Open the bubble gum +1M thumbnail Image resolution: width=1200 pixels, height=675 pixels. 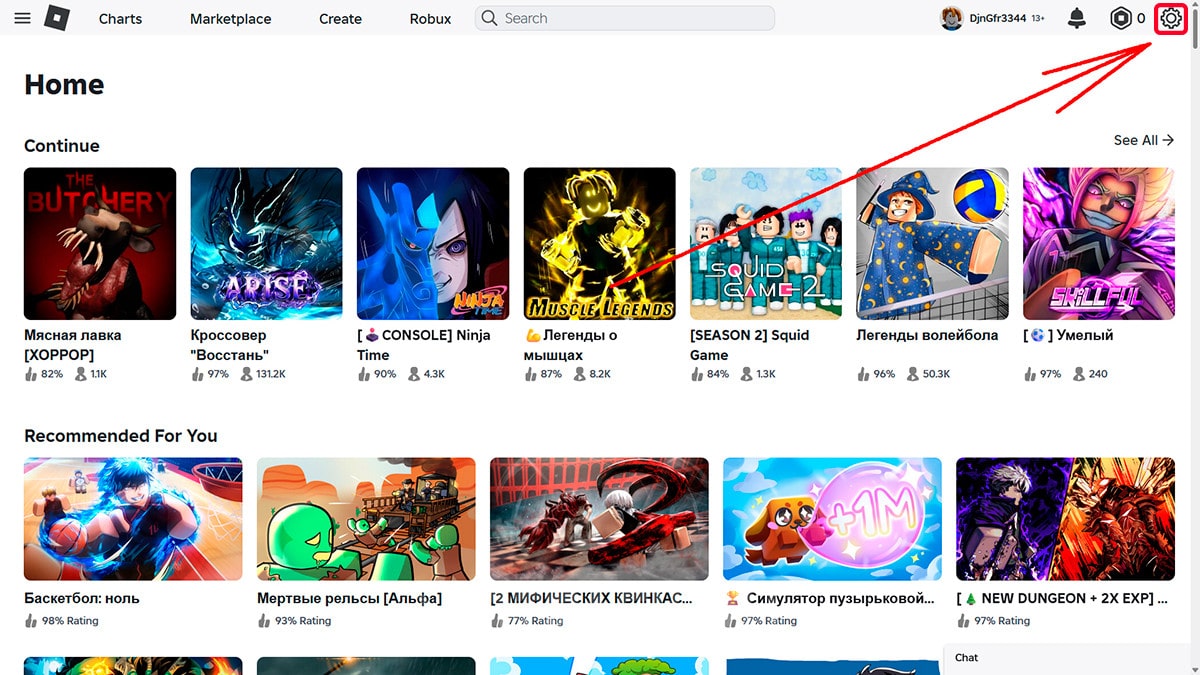tap(832, 519)
